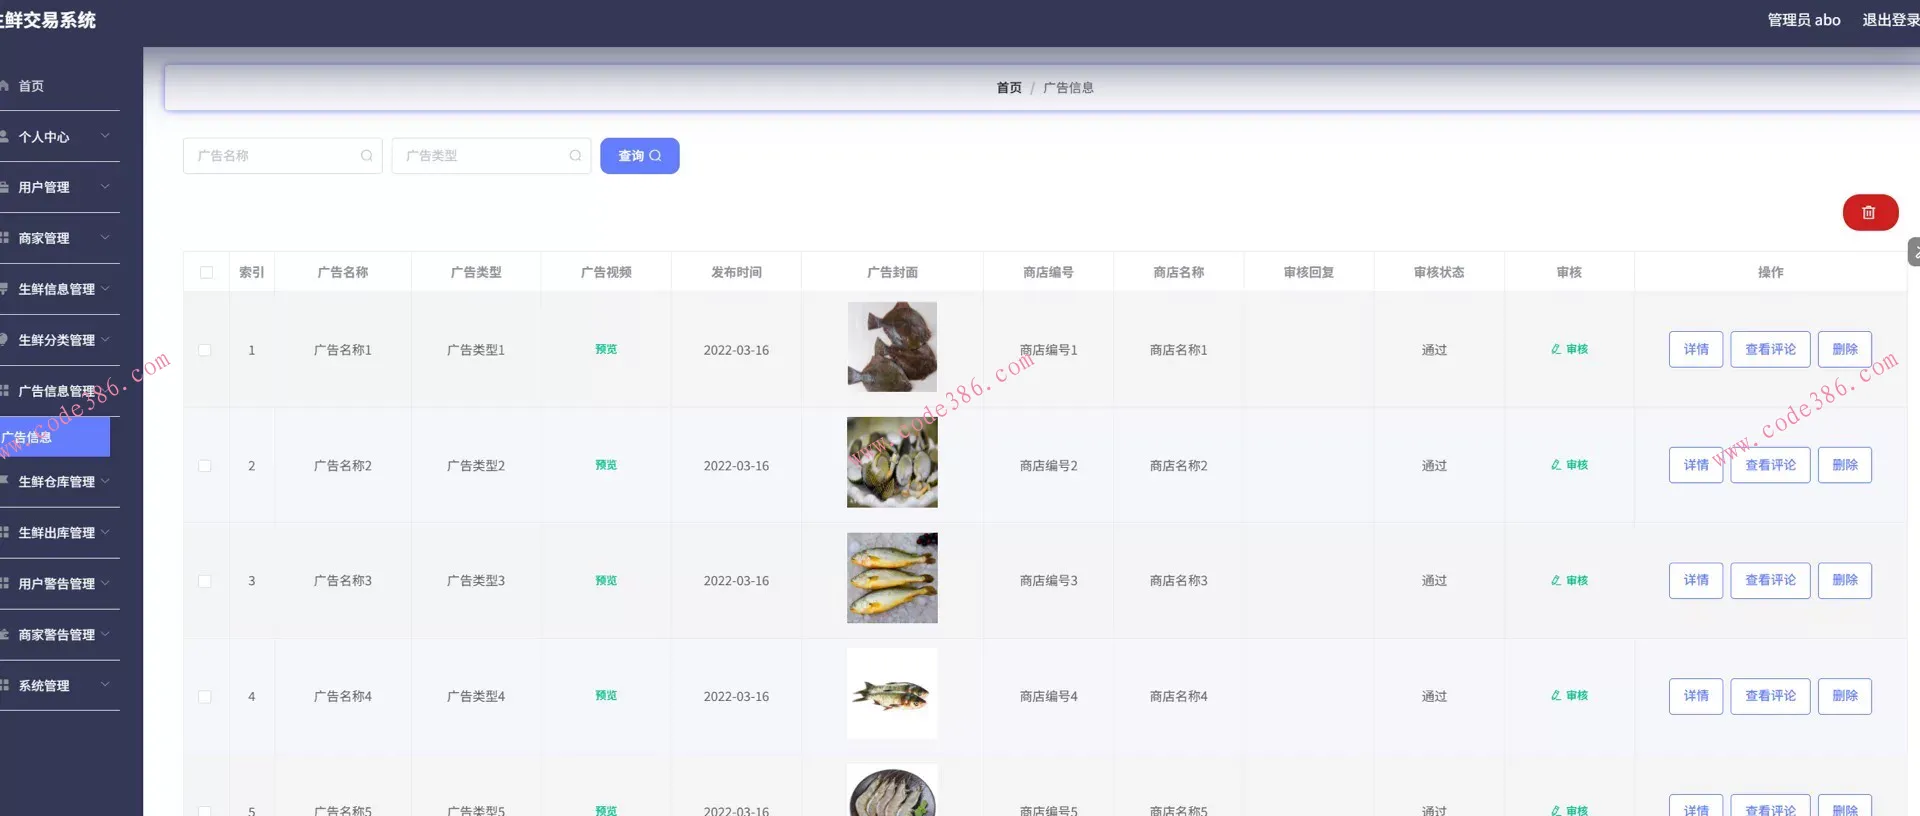Click the 商店名称1 cell
Viewport: 1920px width, 816px height.
coord(1178,350)
